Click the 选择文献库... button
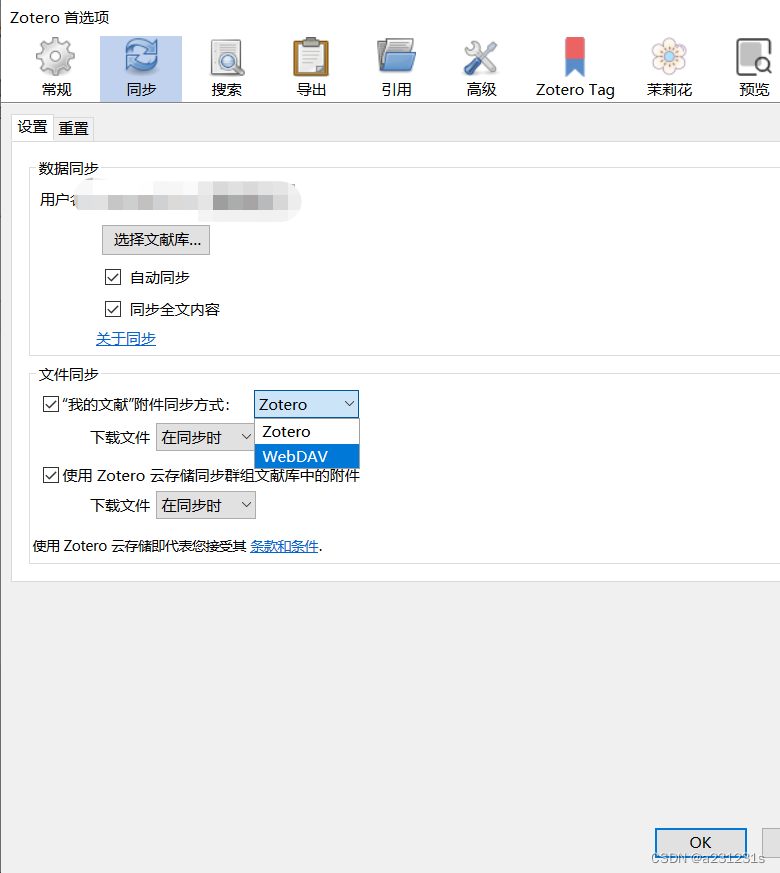The height and width of the screenshot is (873, 780). 156,240
